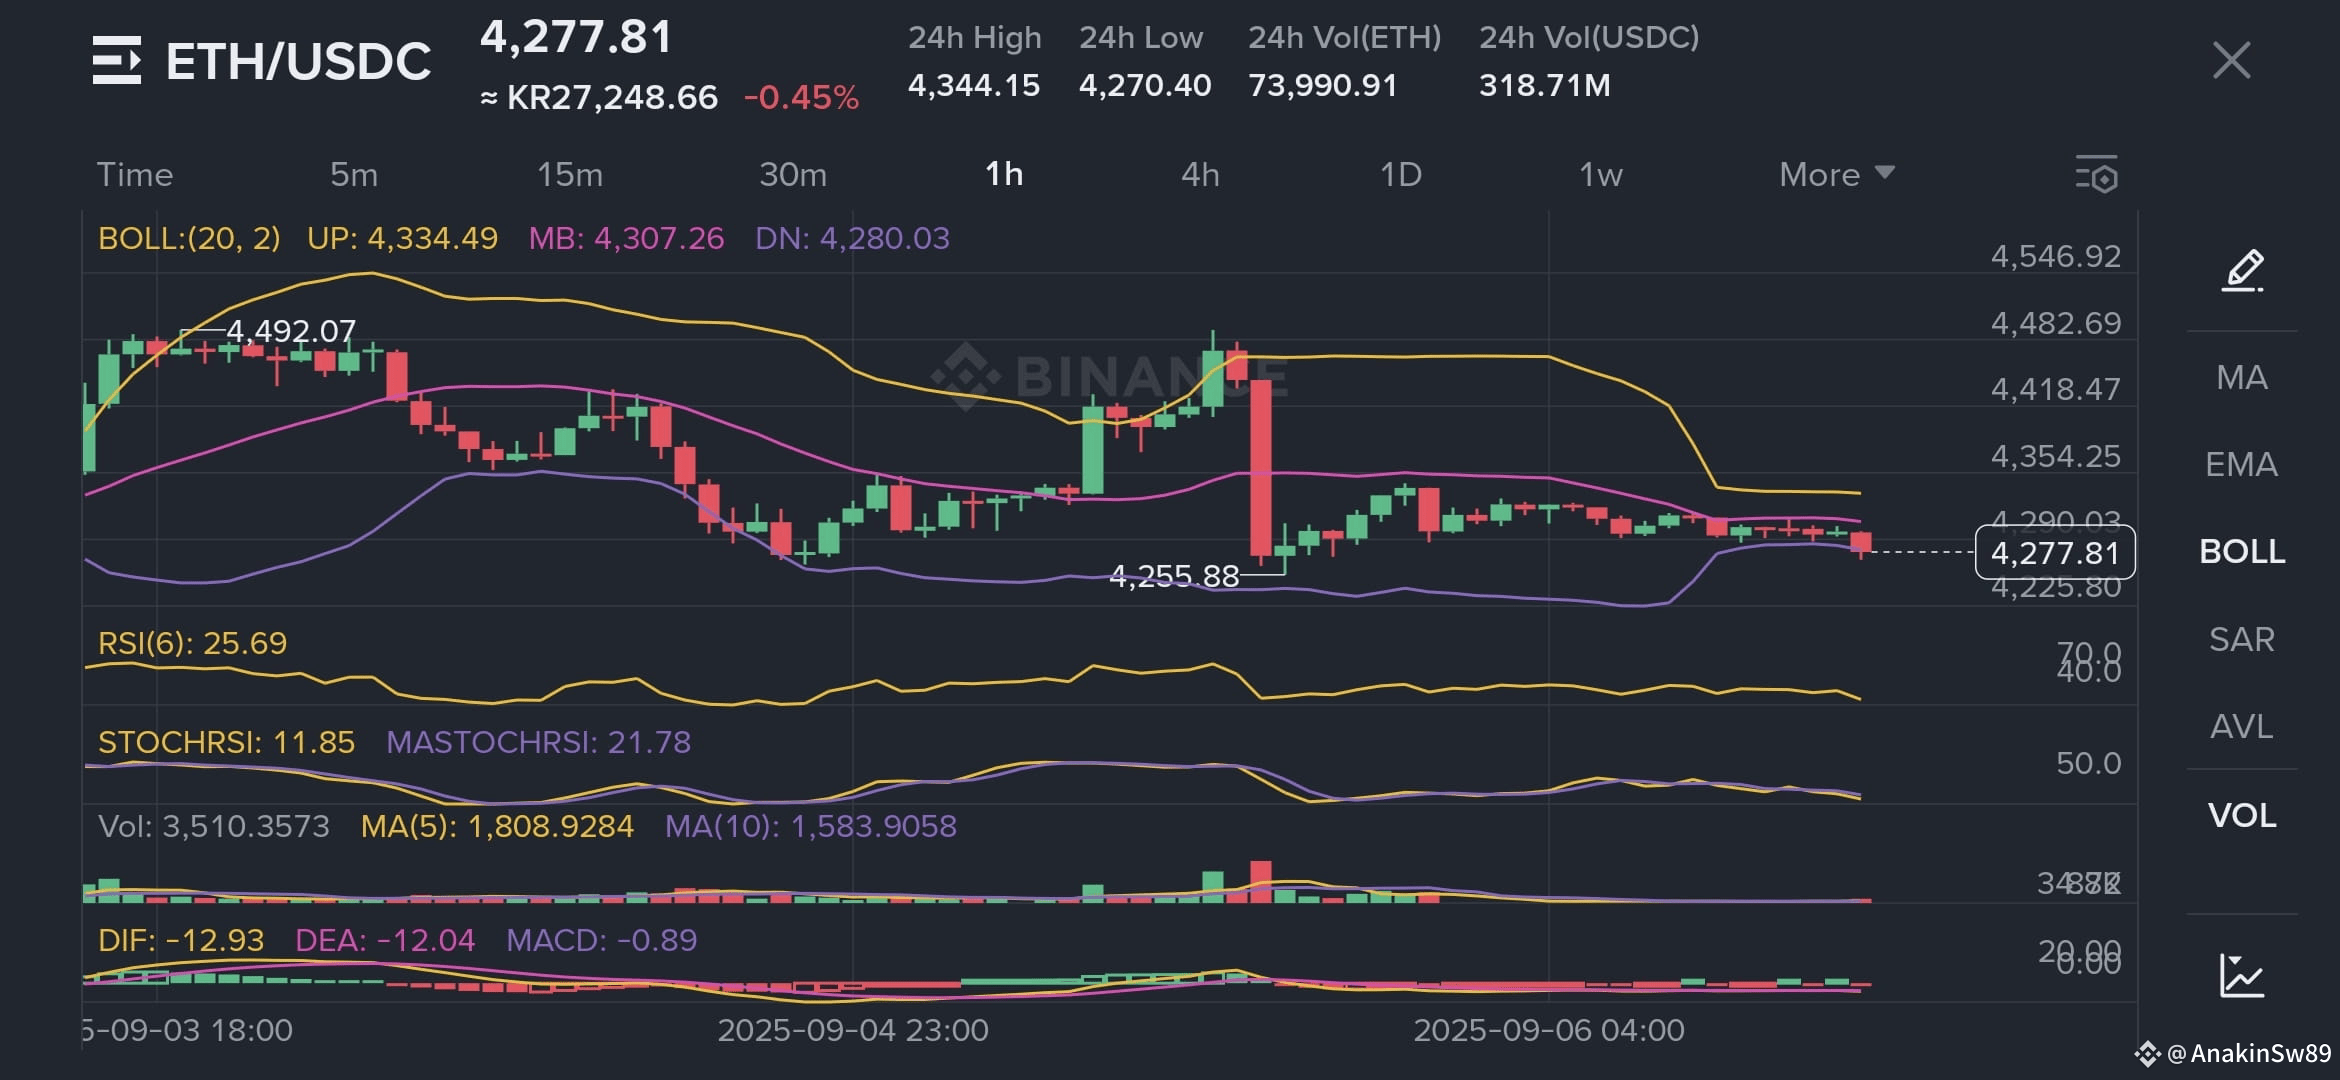
Task: Enable the EMA overlay indicator
Action: (2242, 464)
